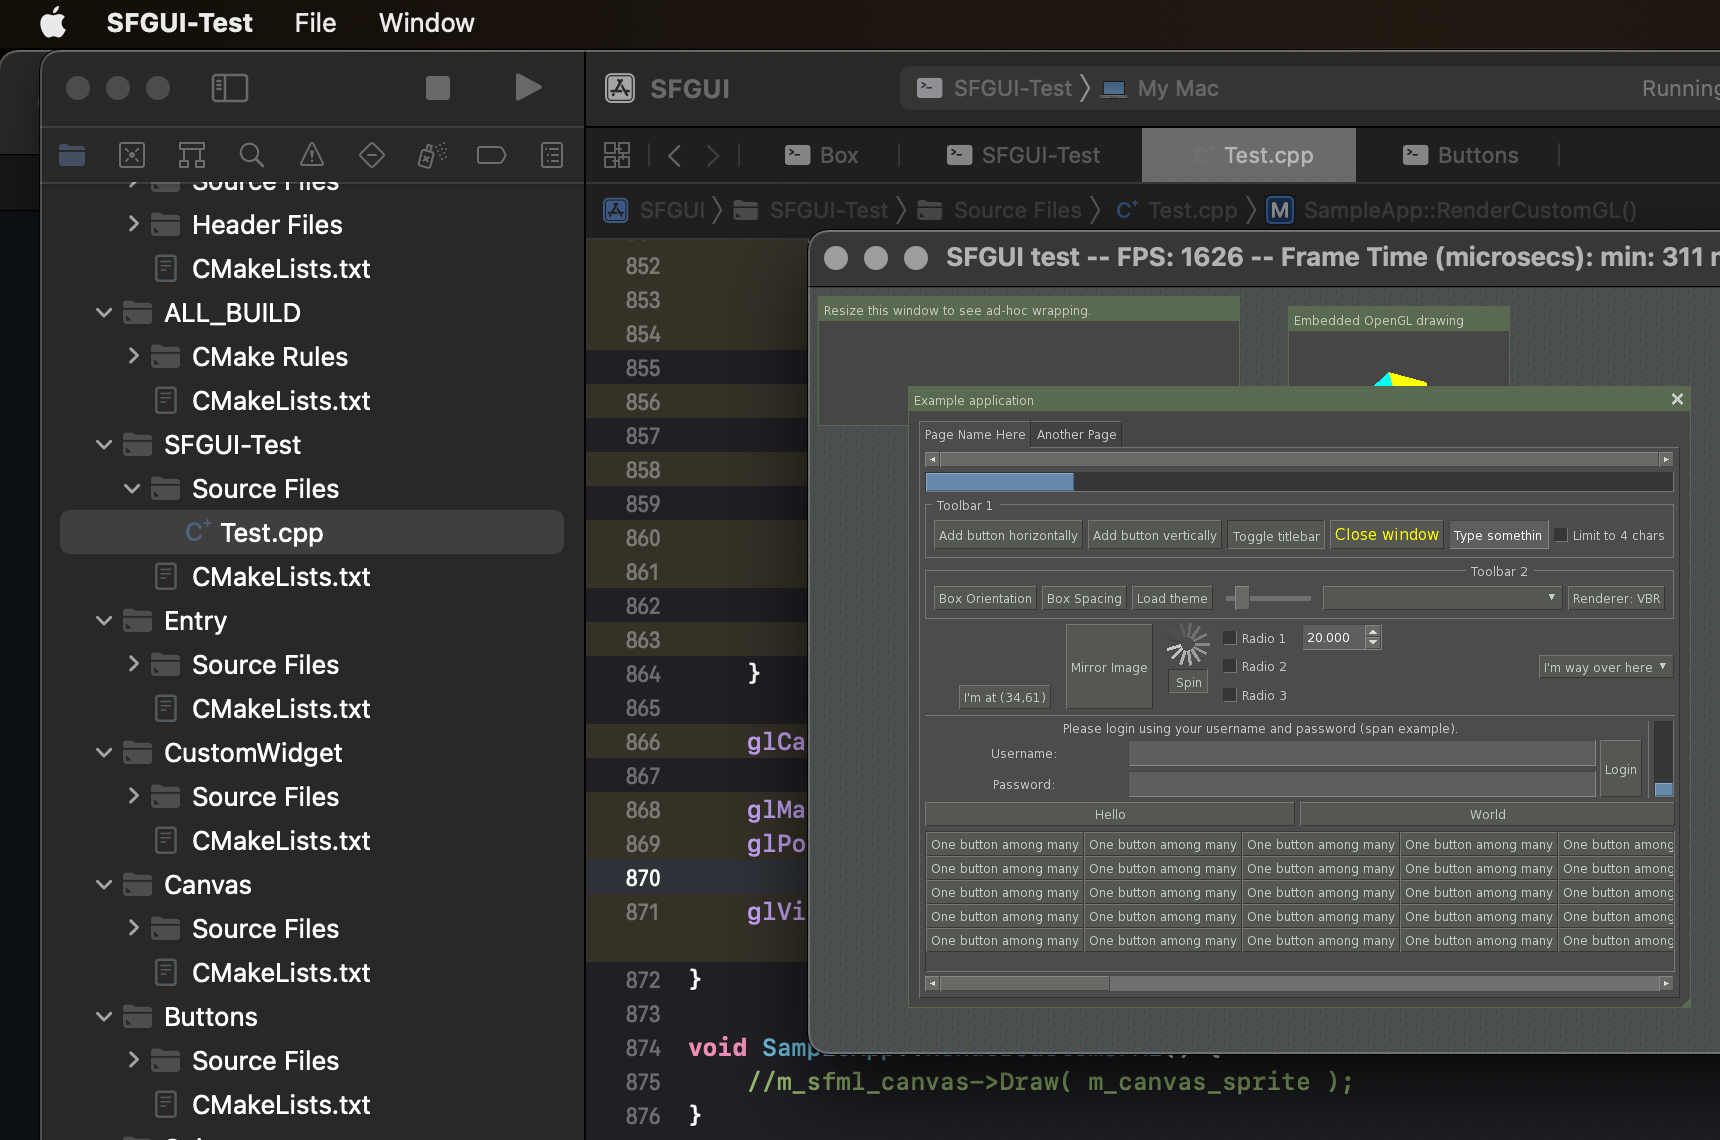The image size is (1720, 1140).
Task: Open the Find navigator in Xcode
Action: tap(251, 155)
